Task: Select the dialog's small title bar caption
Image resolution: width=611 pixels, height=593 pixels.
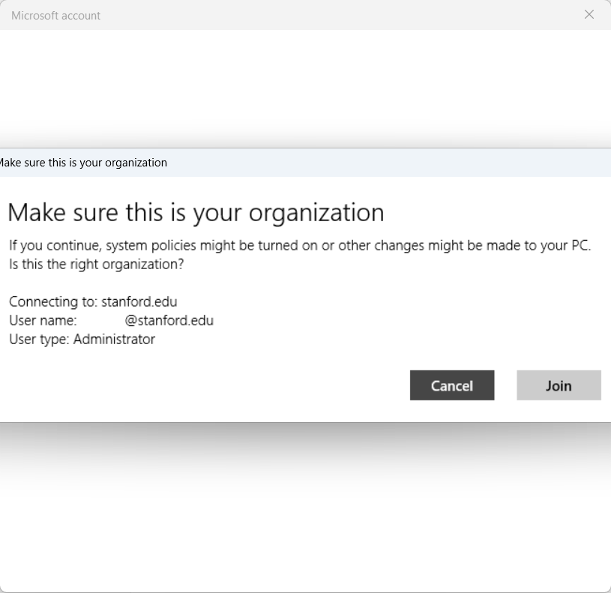Action: click(83, 163)
